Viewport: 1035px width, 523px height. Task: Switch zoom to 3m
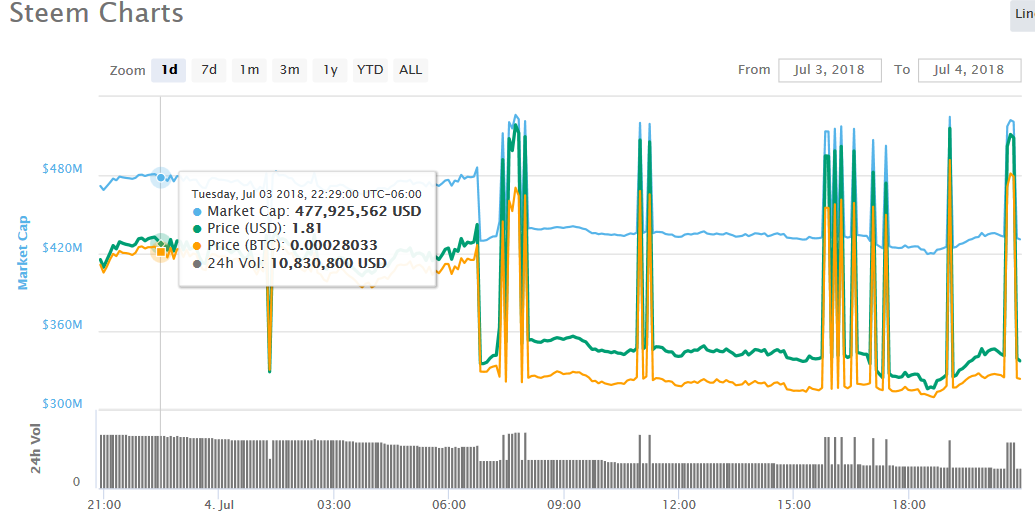[x=289, y=70]
